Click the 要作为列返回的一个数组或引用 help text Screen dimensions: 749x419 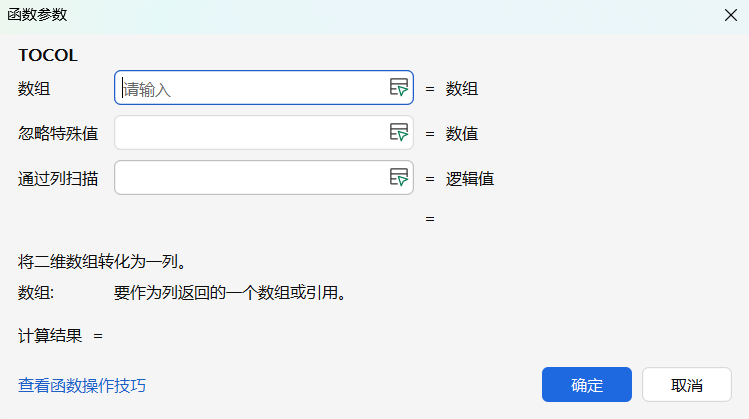pyautogui.click(x=231, y=293)
